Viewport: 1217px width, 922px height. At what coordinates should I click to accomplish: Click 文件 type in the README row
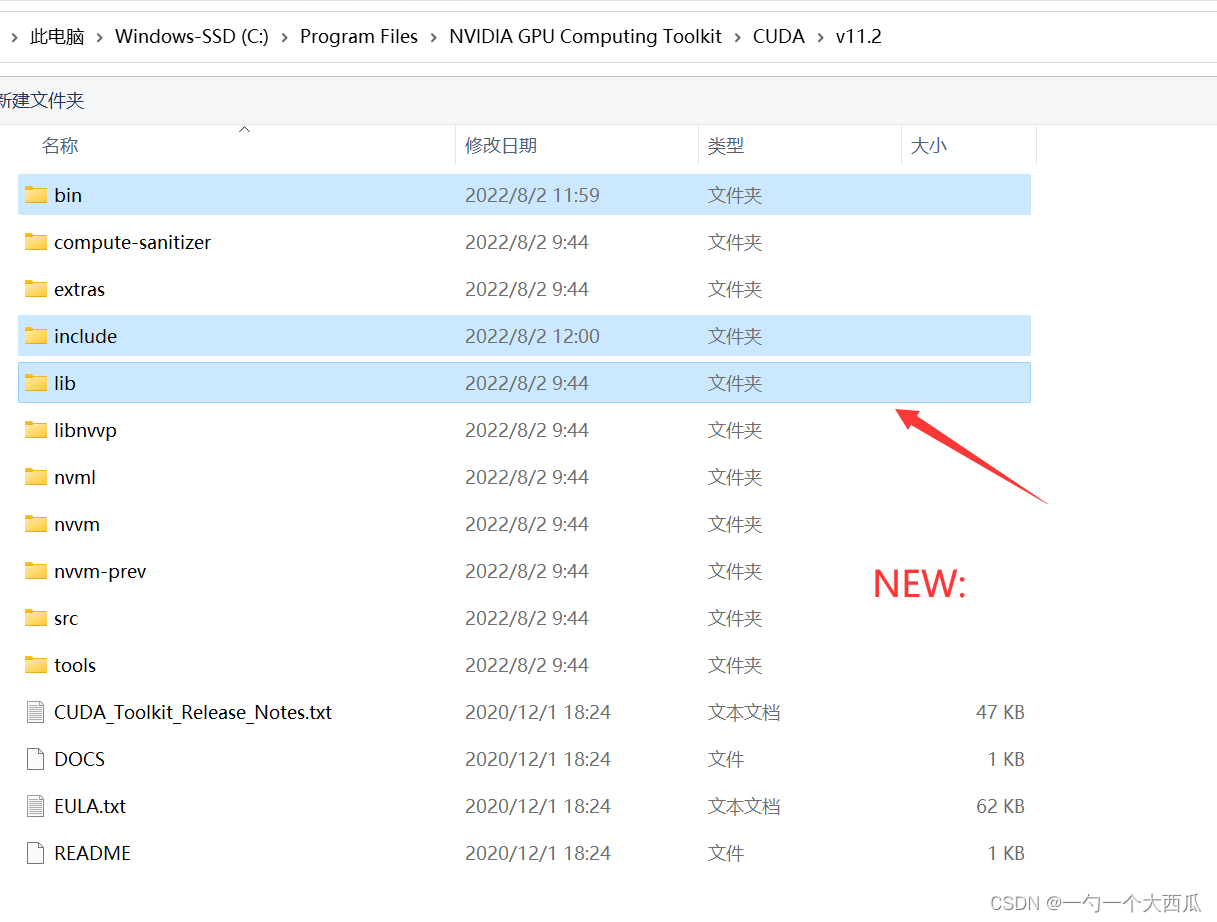(726, 853)
